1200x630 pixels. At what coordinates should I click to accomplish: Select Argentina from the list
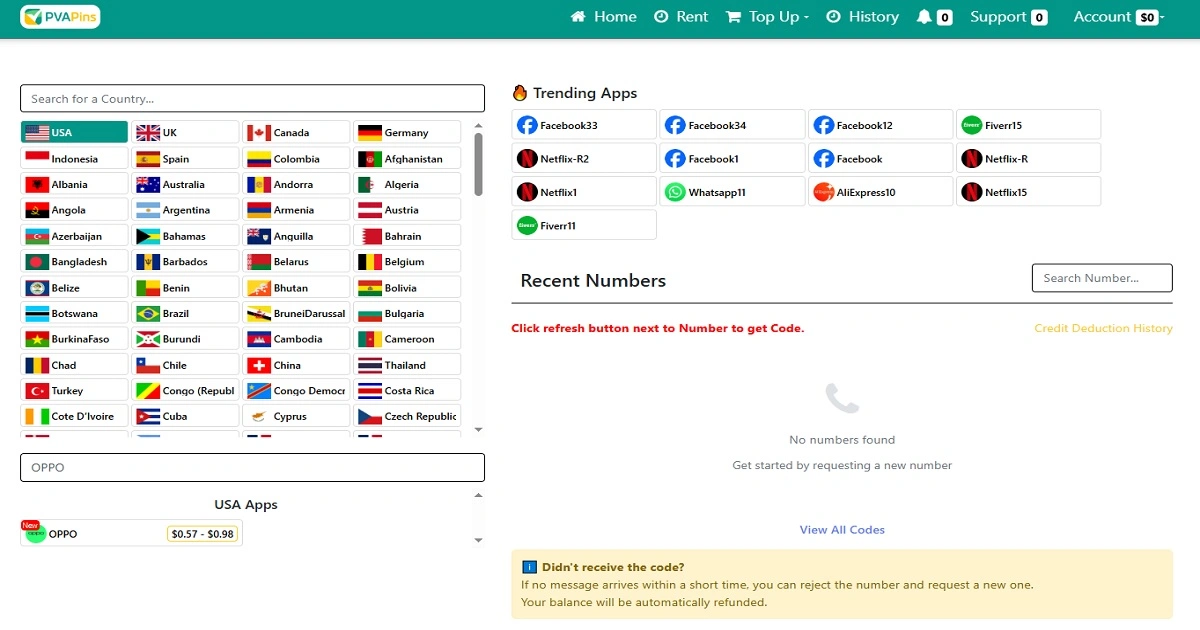186,210
